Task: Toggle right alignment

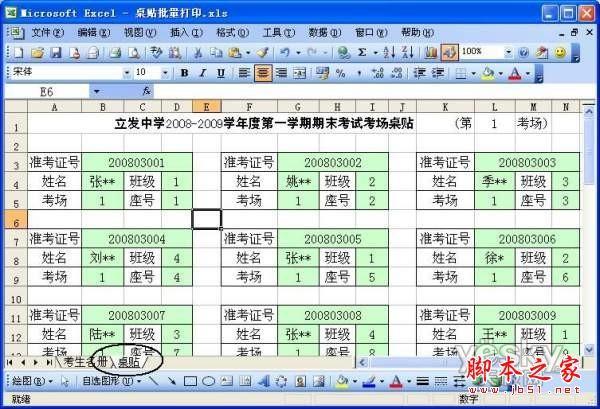Action: pos(281,73)
